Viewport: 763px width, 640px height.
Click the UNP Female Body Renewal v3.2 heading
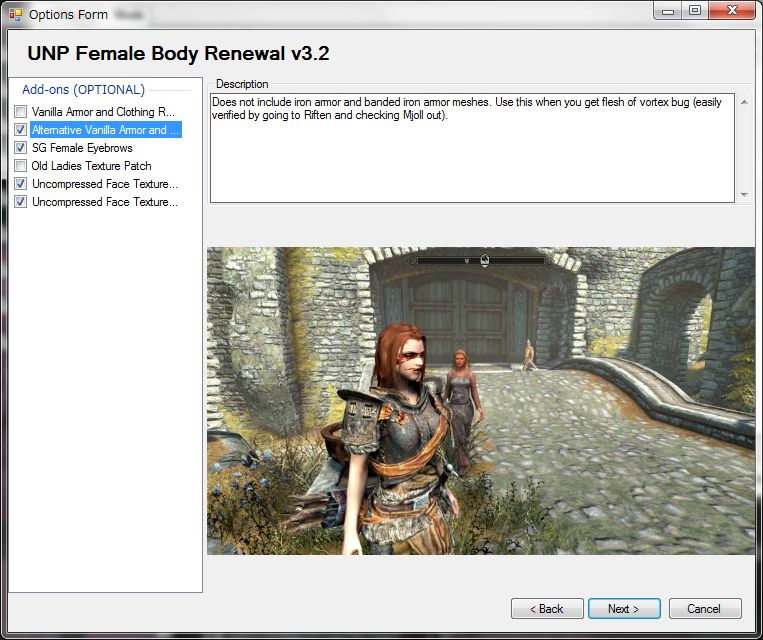[178, 54]
